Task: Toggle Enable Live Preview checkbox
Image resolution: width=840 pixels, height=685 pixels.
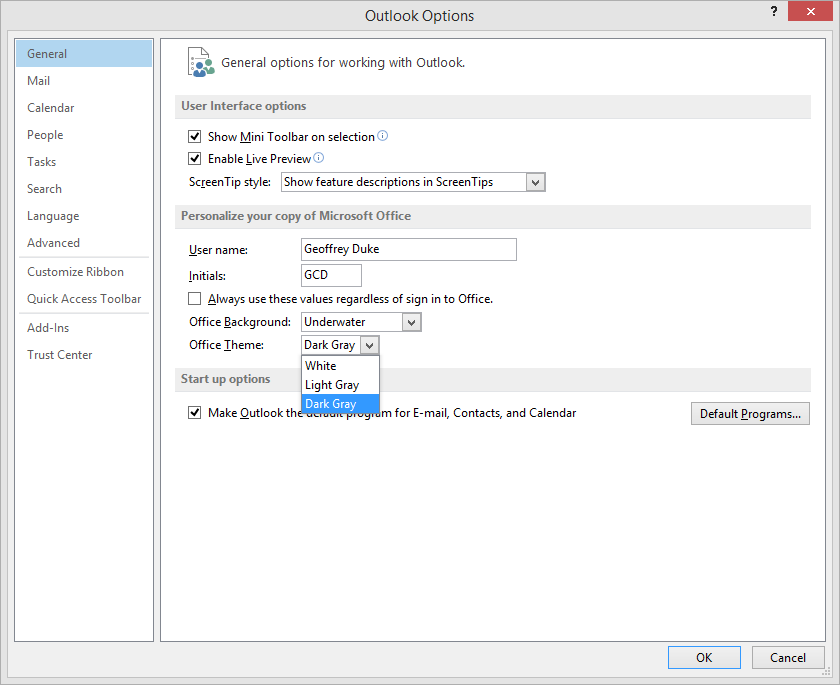Action: [194, 159]
